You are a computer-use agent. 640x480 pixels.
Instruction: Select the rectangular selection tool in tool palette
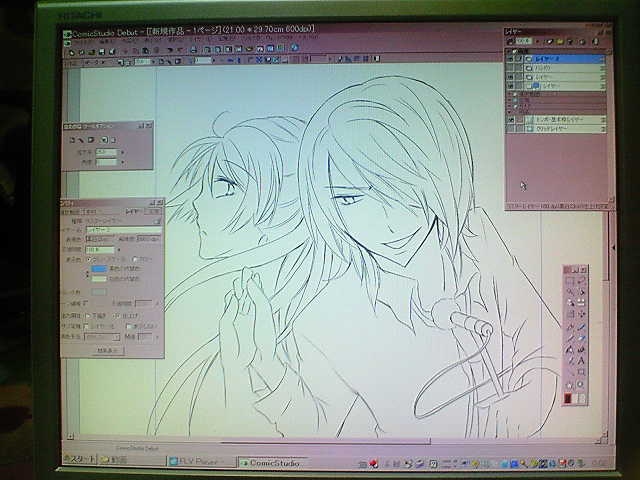click(x=571, y=282)
